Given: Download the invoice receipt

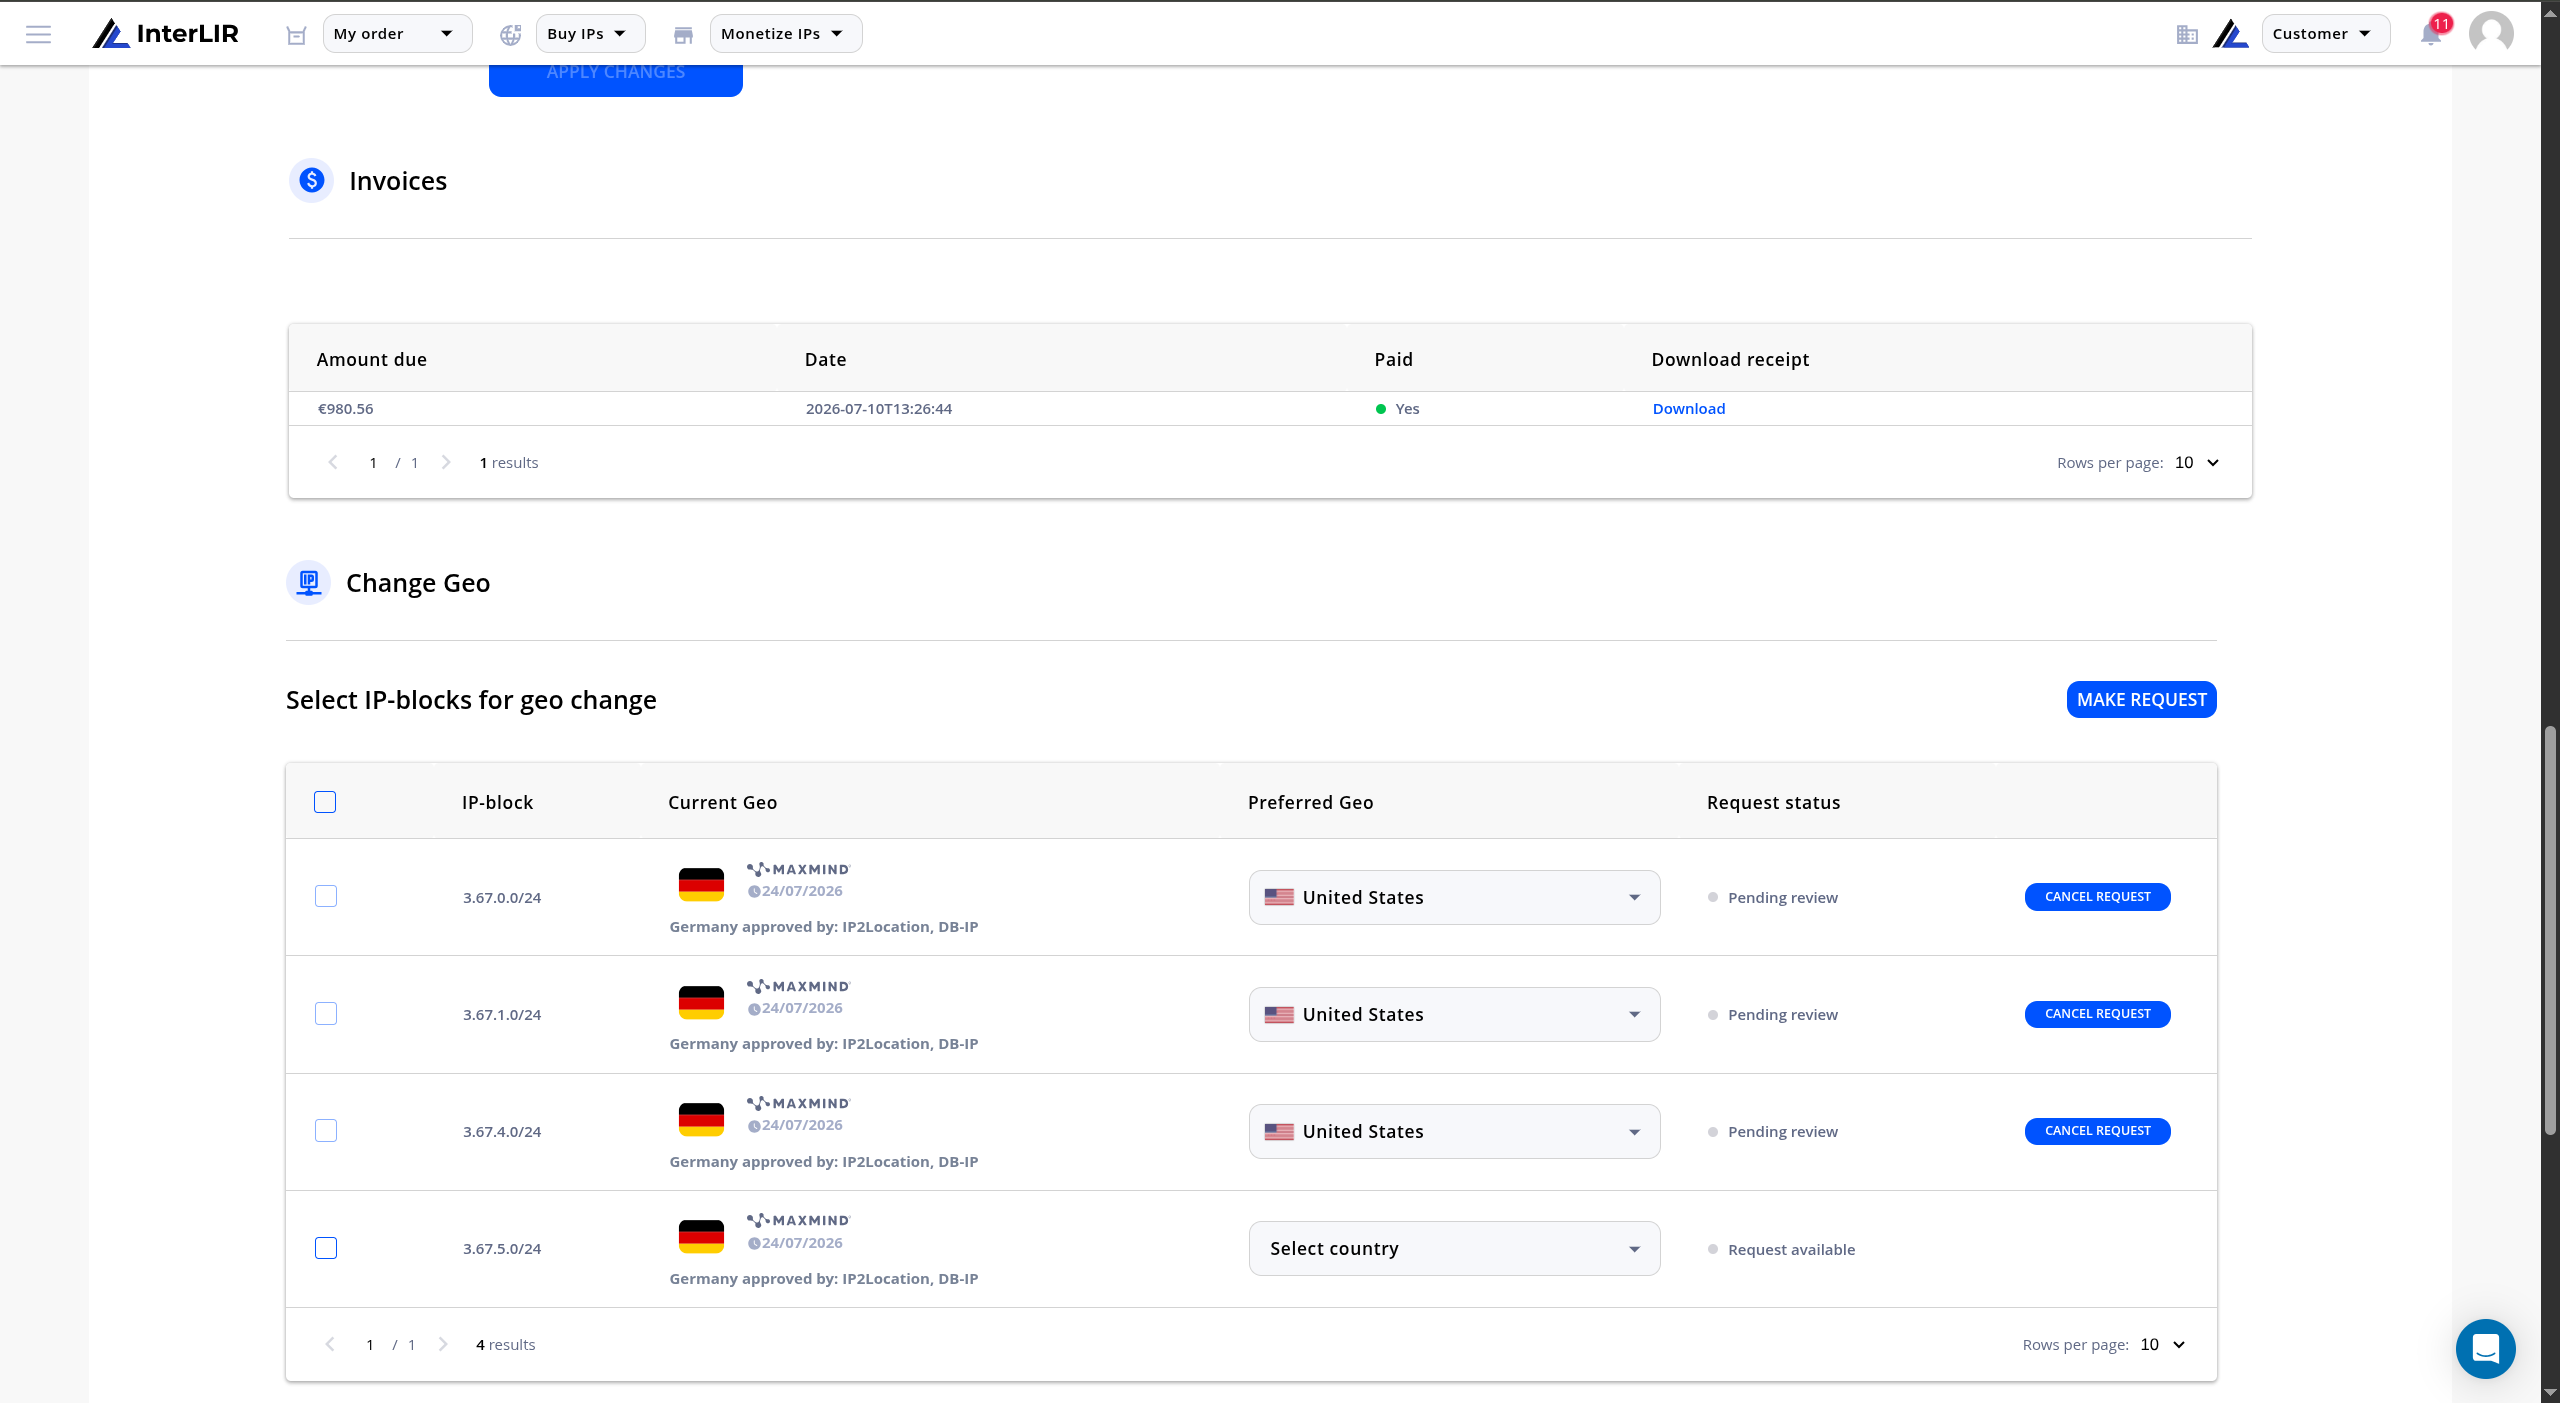Looking at the screenshot, I should coord(1688,409).
